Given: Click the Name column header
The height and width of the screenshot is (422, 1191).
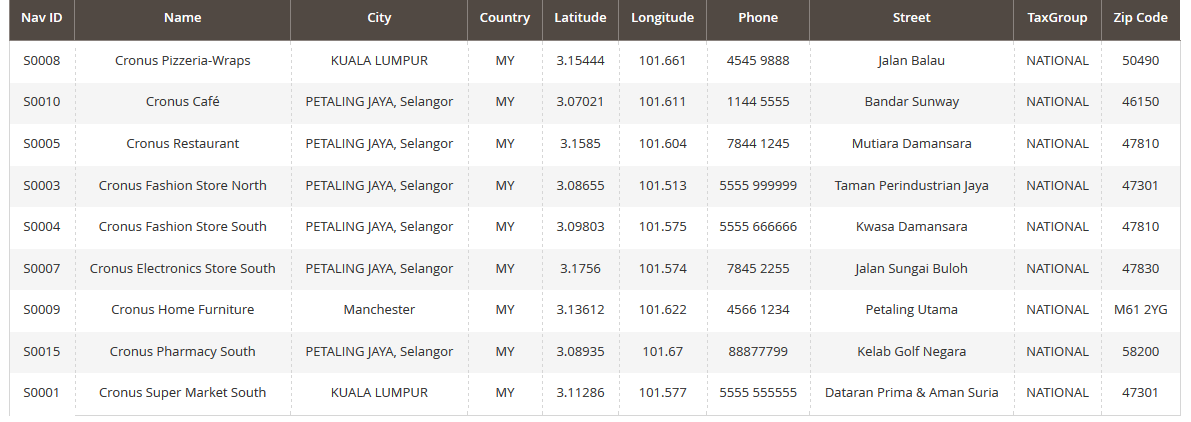Looking at the screenshot, I should coord(182,18).
